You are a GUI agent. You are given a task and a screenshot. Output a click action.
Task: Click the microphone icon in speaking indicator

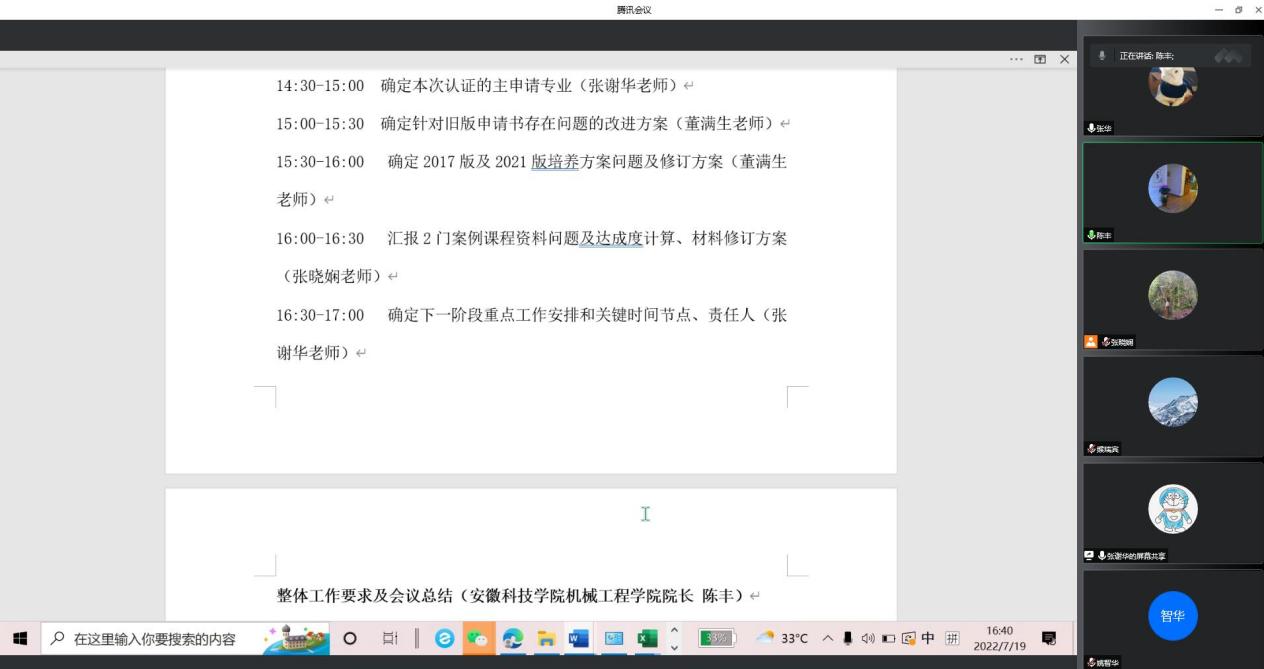pyautogui.click(x=1102, y=56)
